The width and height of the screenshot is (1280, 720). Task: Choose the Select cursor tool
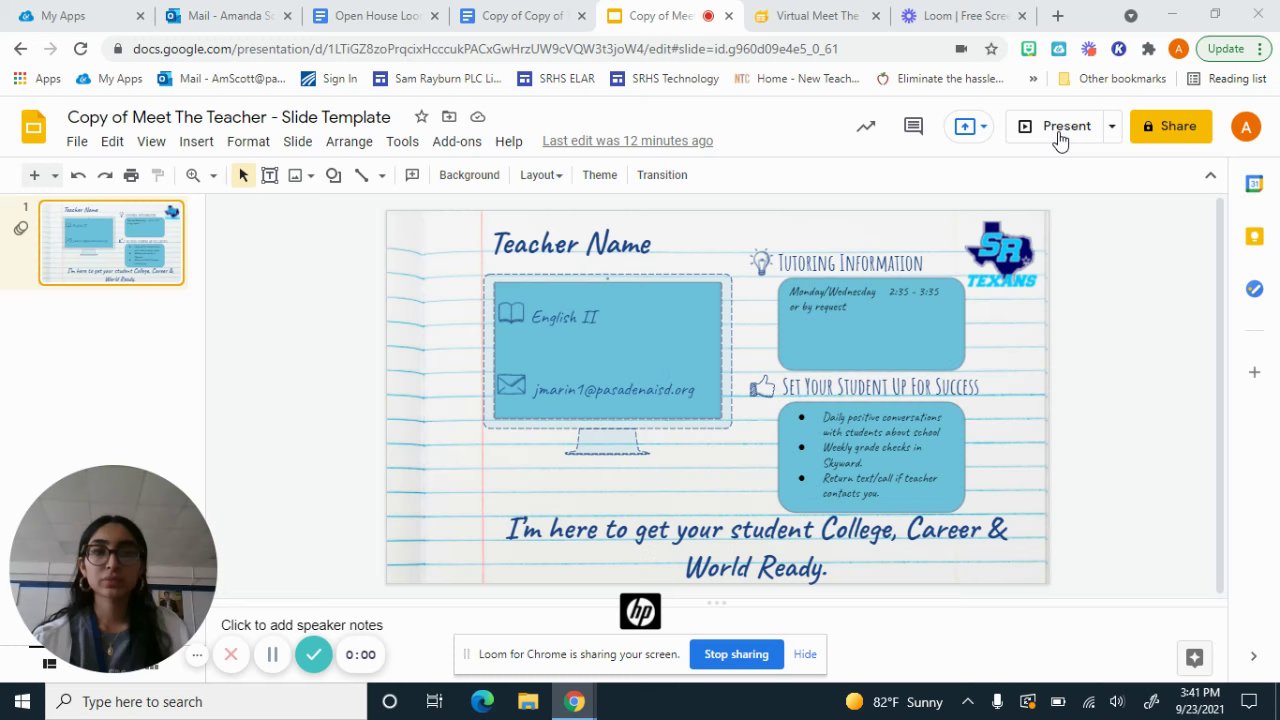pyautogui.click(x=243, y=175)
